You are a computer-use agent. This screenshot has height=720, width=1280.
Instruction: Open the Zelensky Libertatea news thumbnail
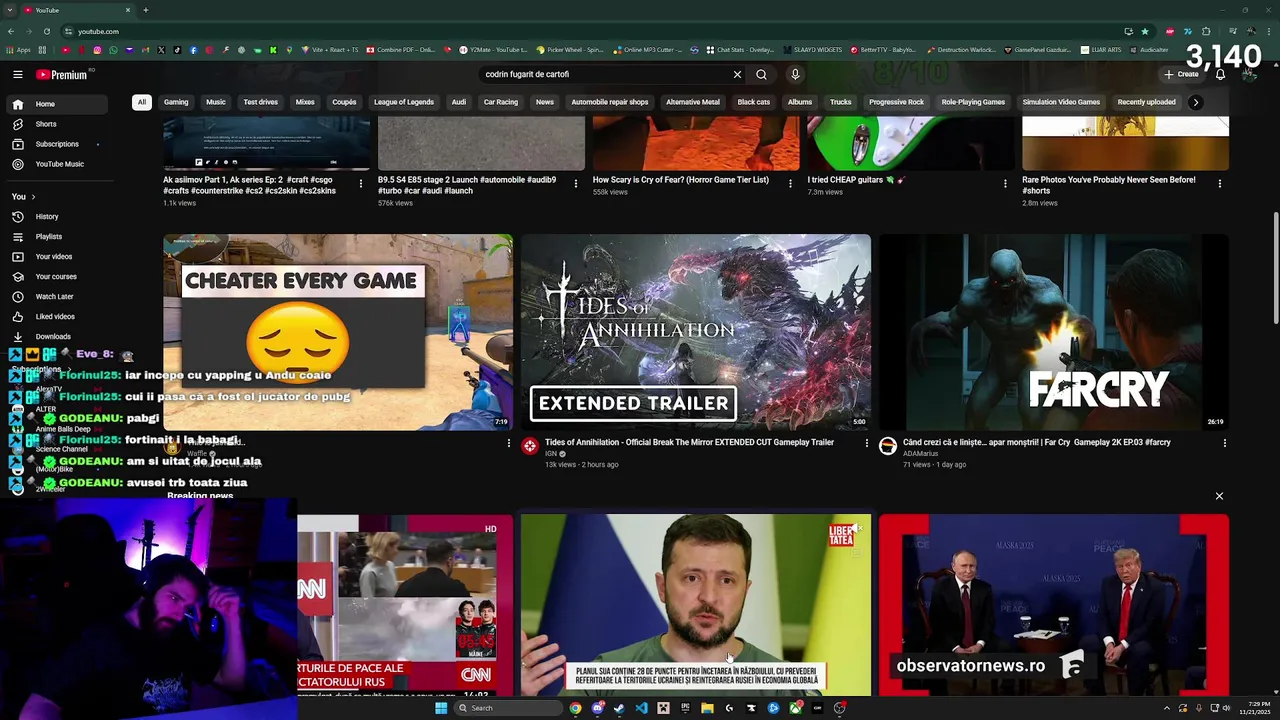pyautogui.click(x=696, y=604)
